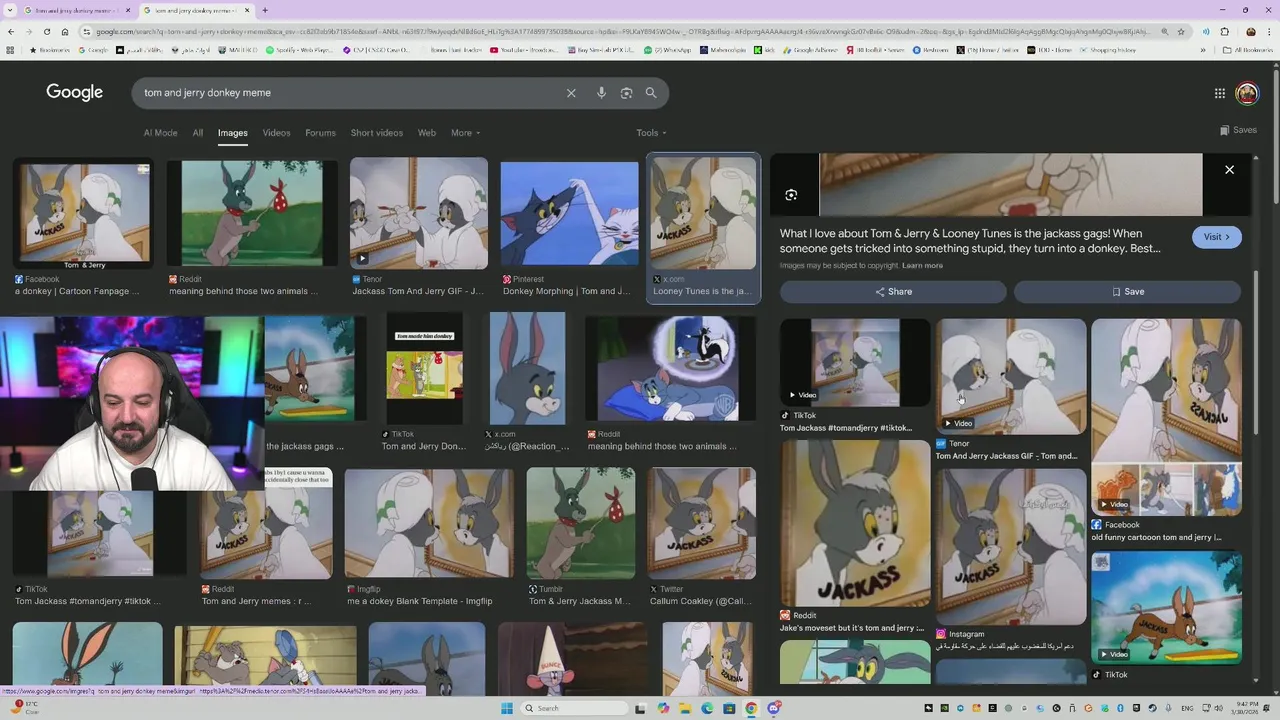Image resolution: width=1280 pixels, height=720 pixels.
Task: Click the 'Images may be subject to copyright' text
Action: pos(839,266)
